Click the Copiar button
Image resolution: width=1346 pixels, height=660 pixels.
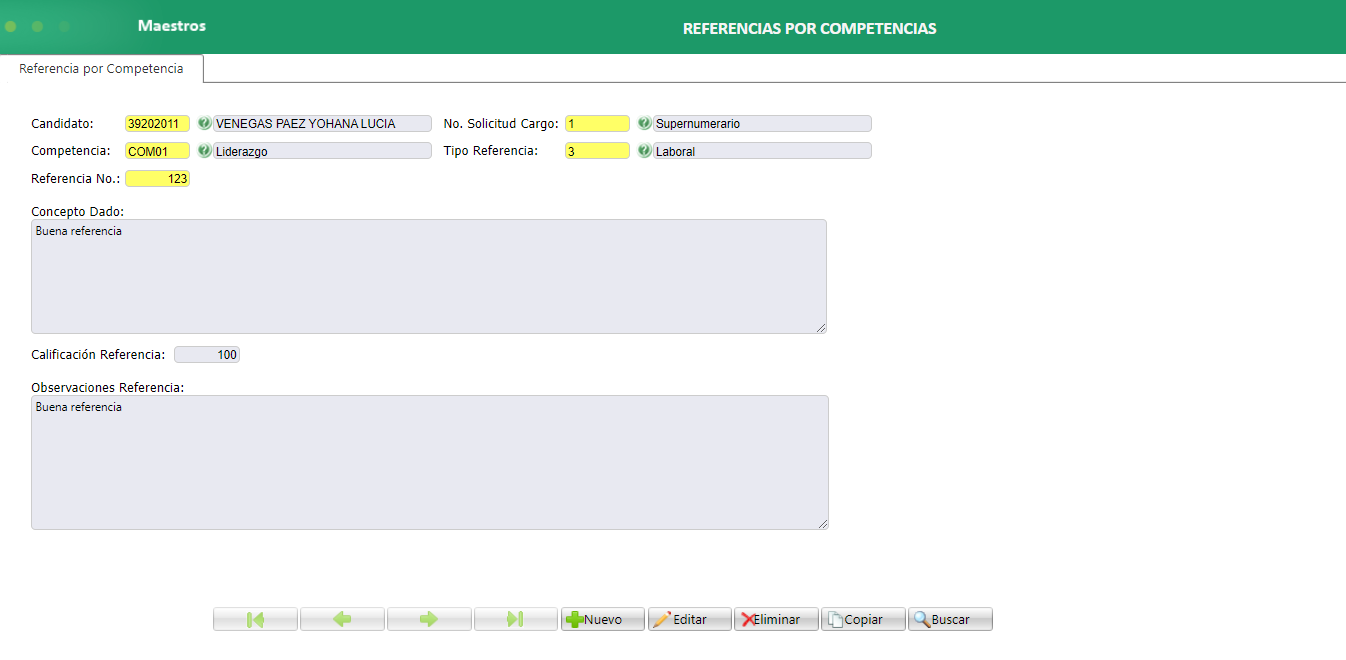(863, 619)
